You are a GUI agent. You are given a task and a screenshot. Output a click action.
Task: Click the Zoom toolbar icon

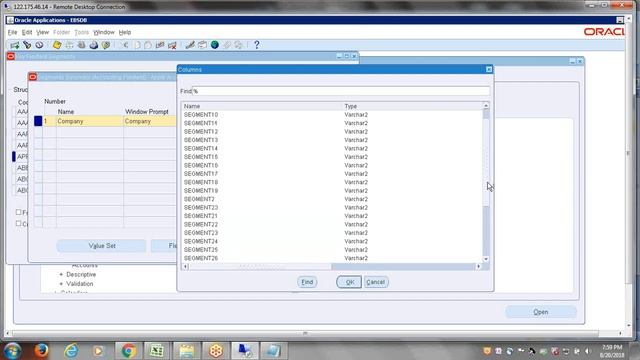tap(202, 45)
